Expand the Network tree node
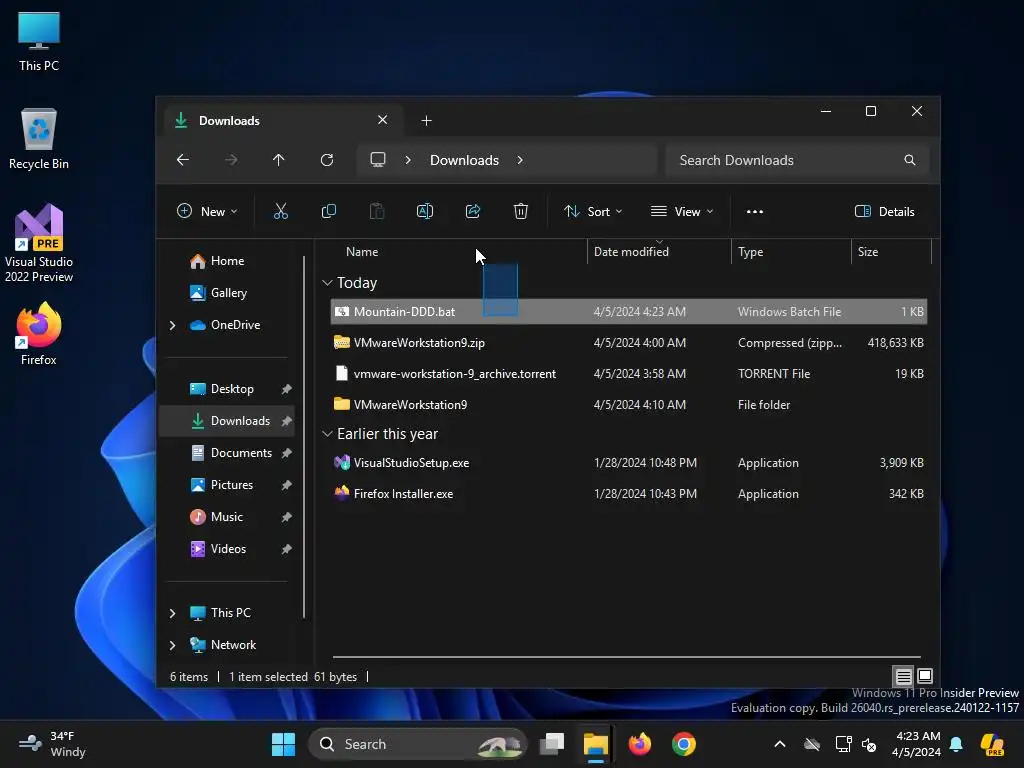 (172, 645)
